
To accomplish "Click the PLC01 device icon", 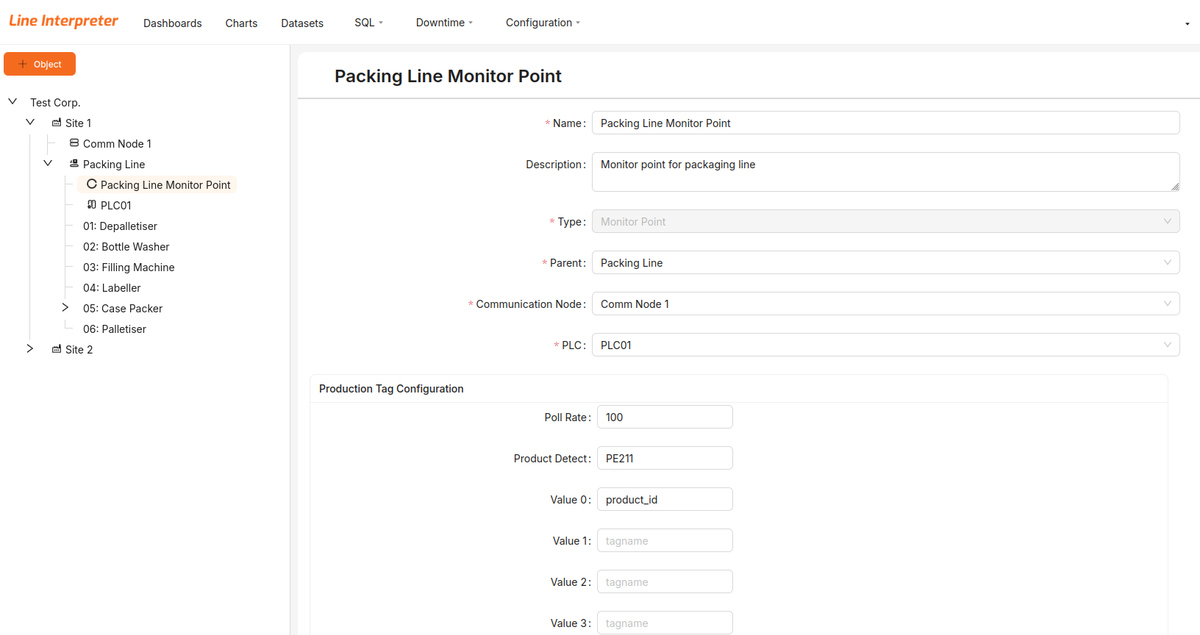I will pos(91,205).
